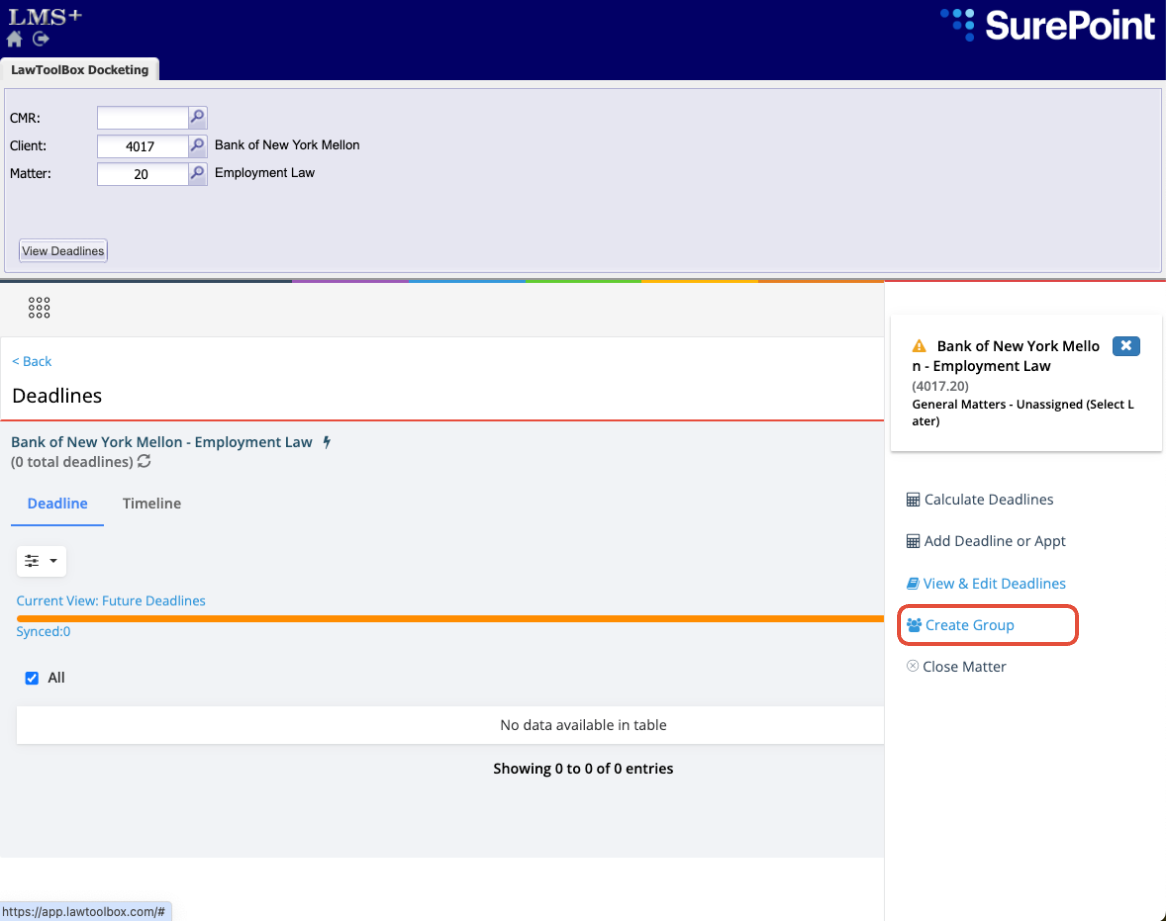1166x921 pixels.
Task: Click the Matter search magnifier icon
Action: (197, 174)
